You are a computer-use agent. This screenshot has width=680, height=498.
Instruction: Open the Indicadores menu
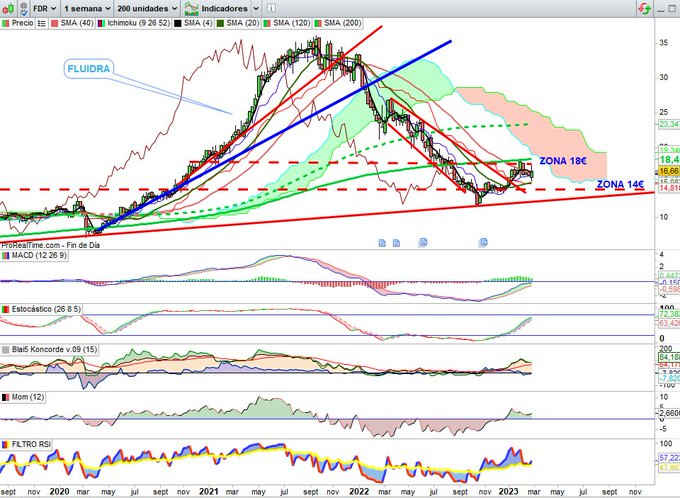224,8
